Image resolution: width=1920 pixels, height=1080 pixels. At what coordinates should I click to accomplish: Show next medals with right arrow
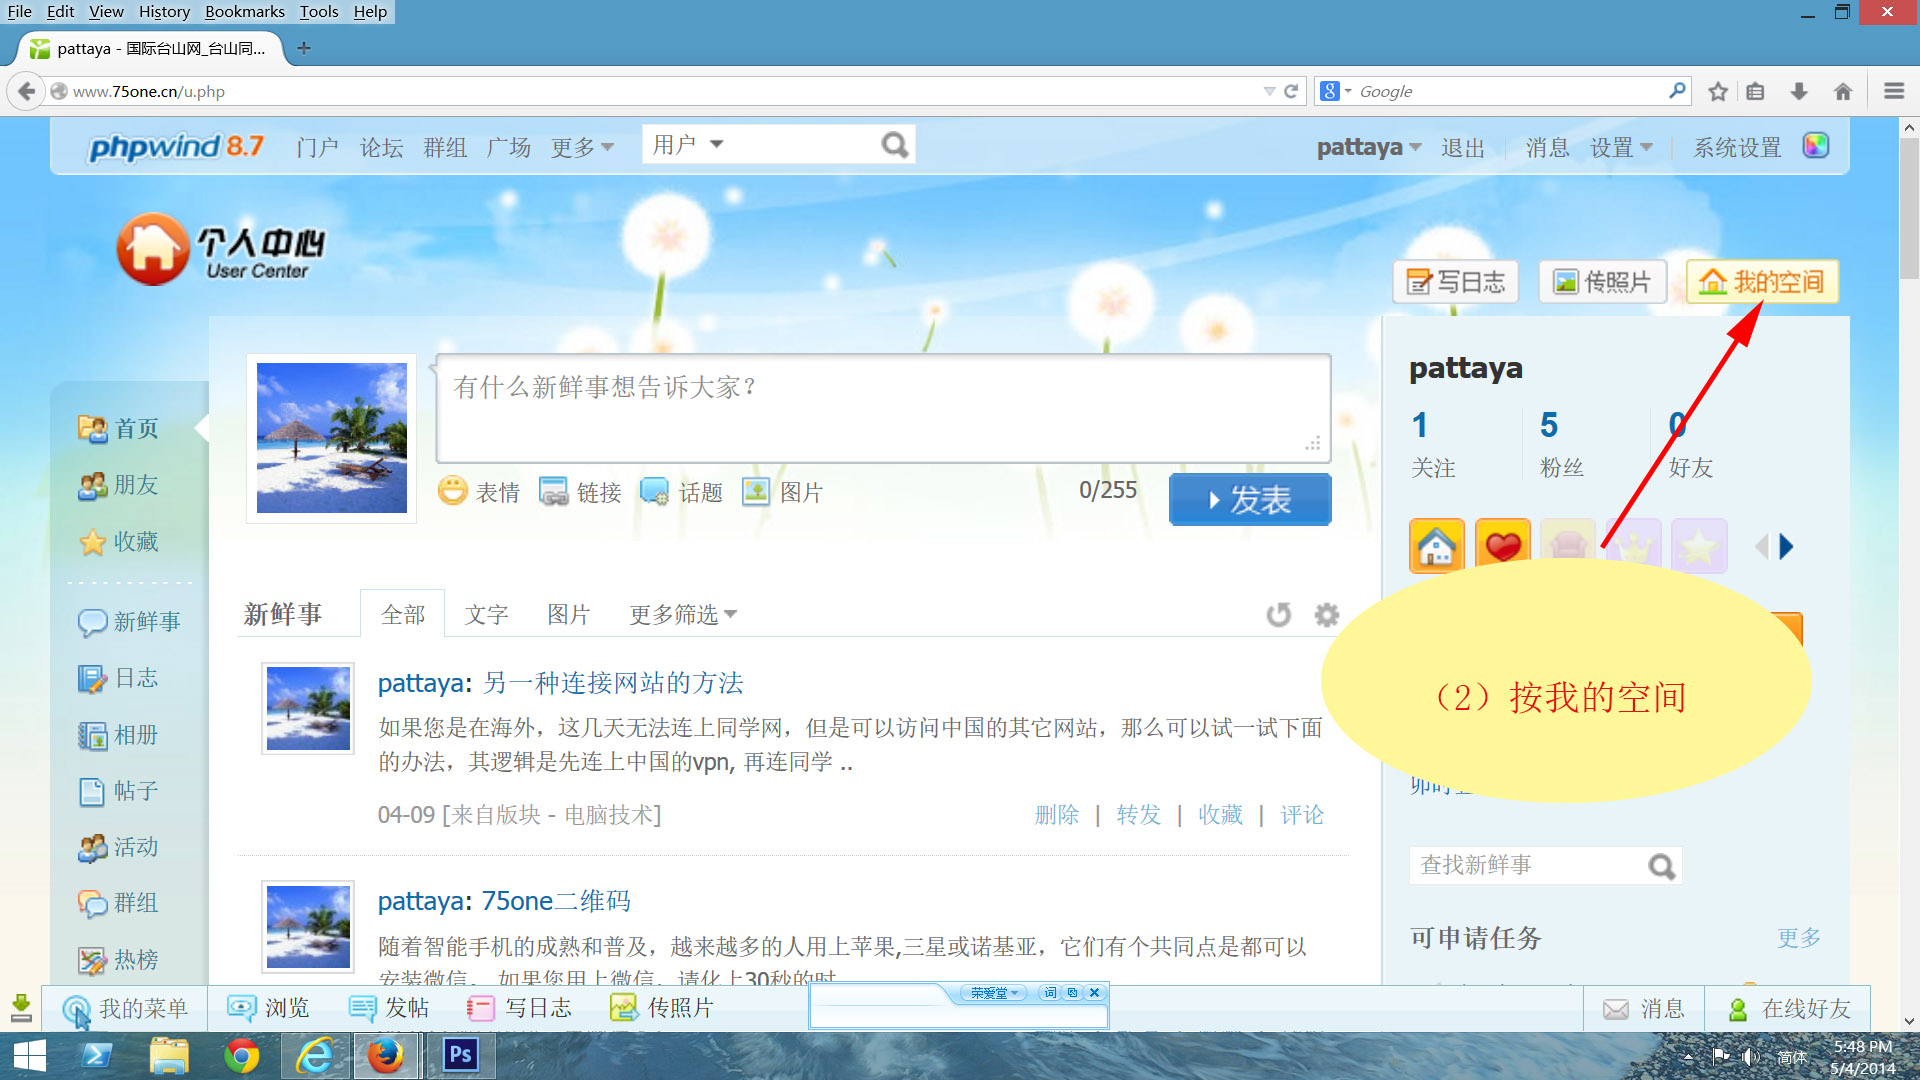pos(1786,546)
